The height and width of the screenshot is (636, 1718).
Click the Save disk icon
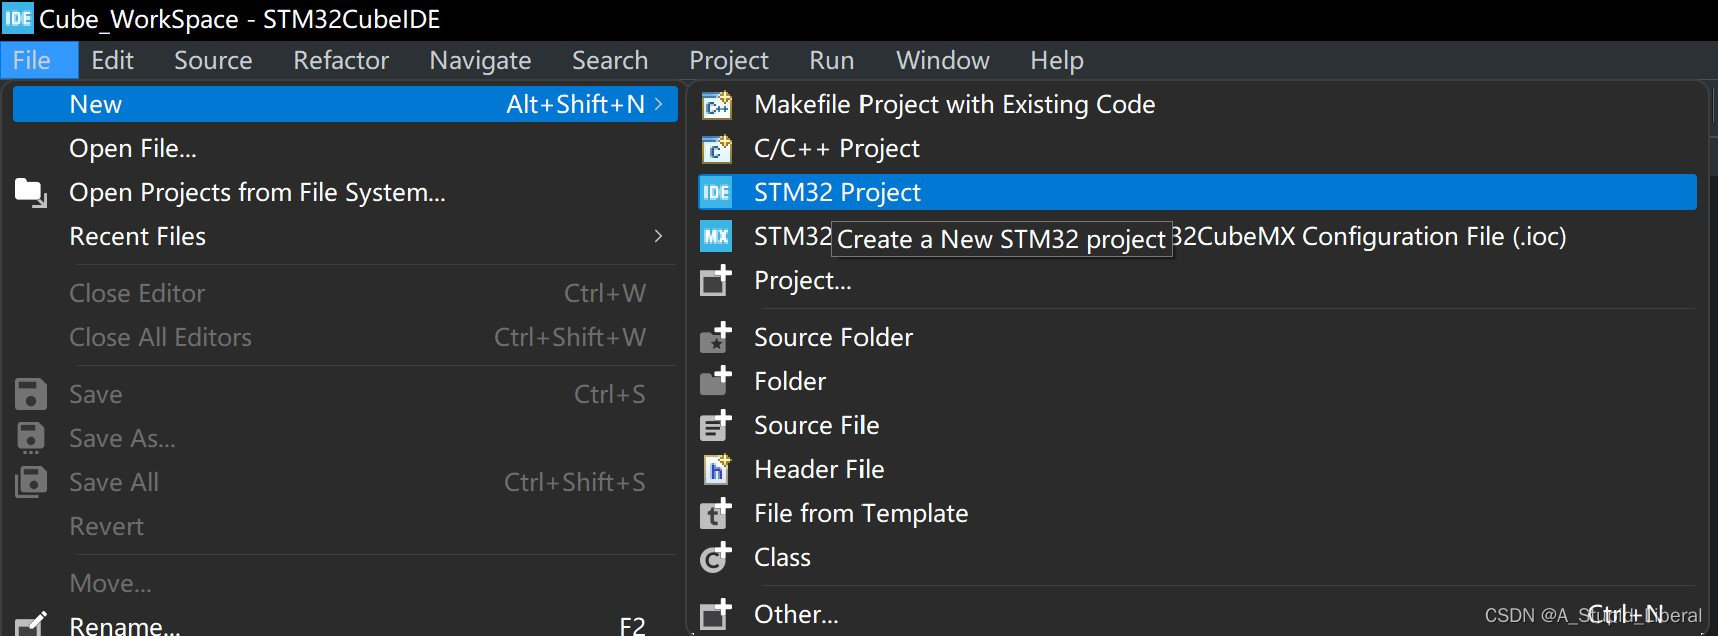point(31,394)
